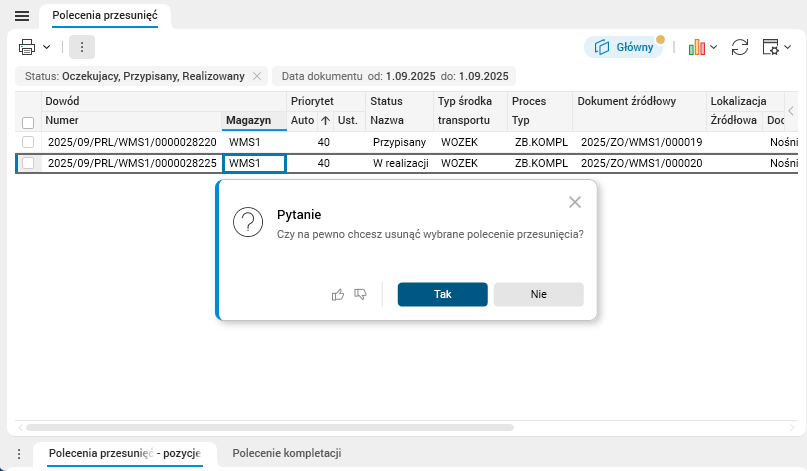Click the ZB.KOMPL cell in first row

(x=541, y=142)
